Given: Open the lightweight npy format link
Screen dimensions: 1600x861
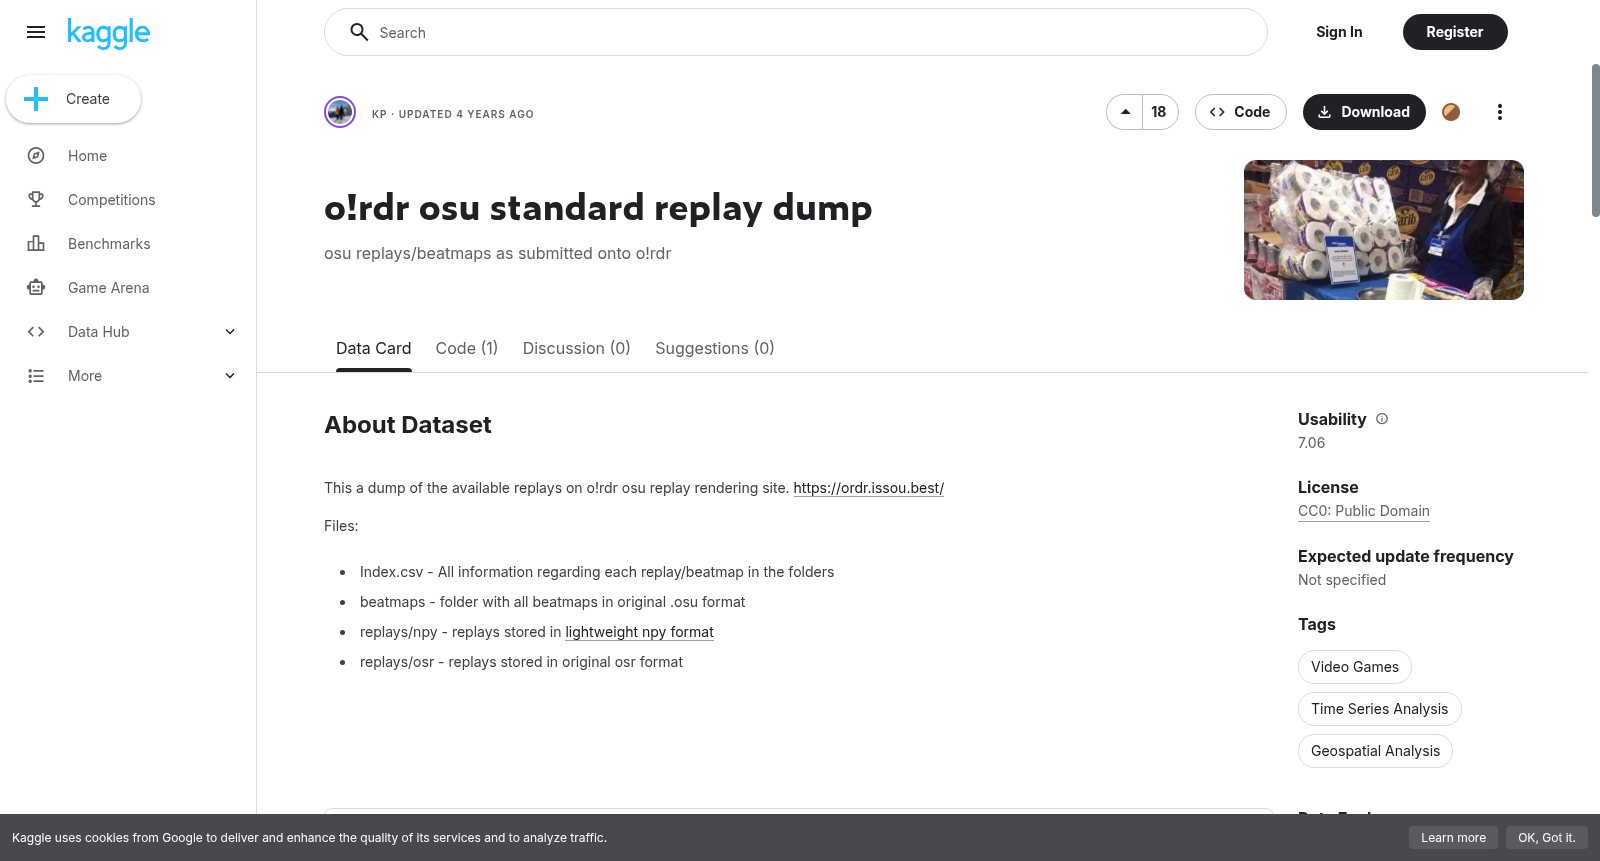Looking at the screenshot, I should (x=639, y=632).
